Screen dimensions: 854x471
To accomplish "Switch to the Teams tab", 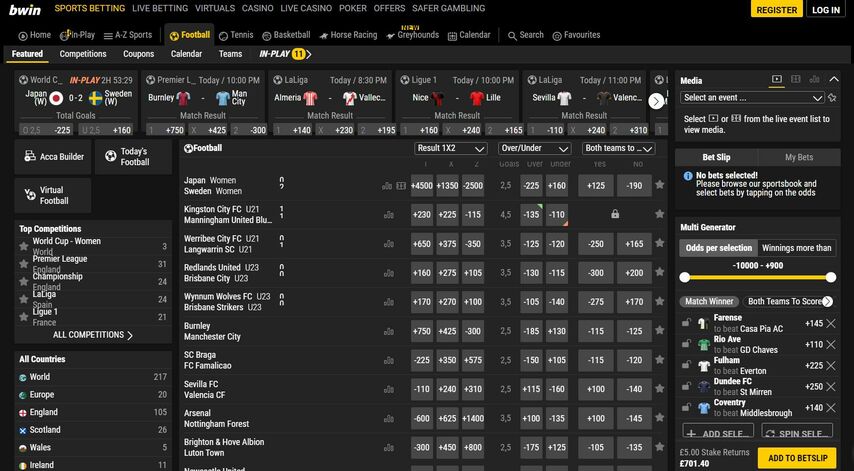I will [230, 54].
